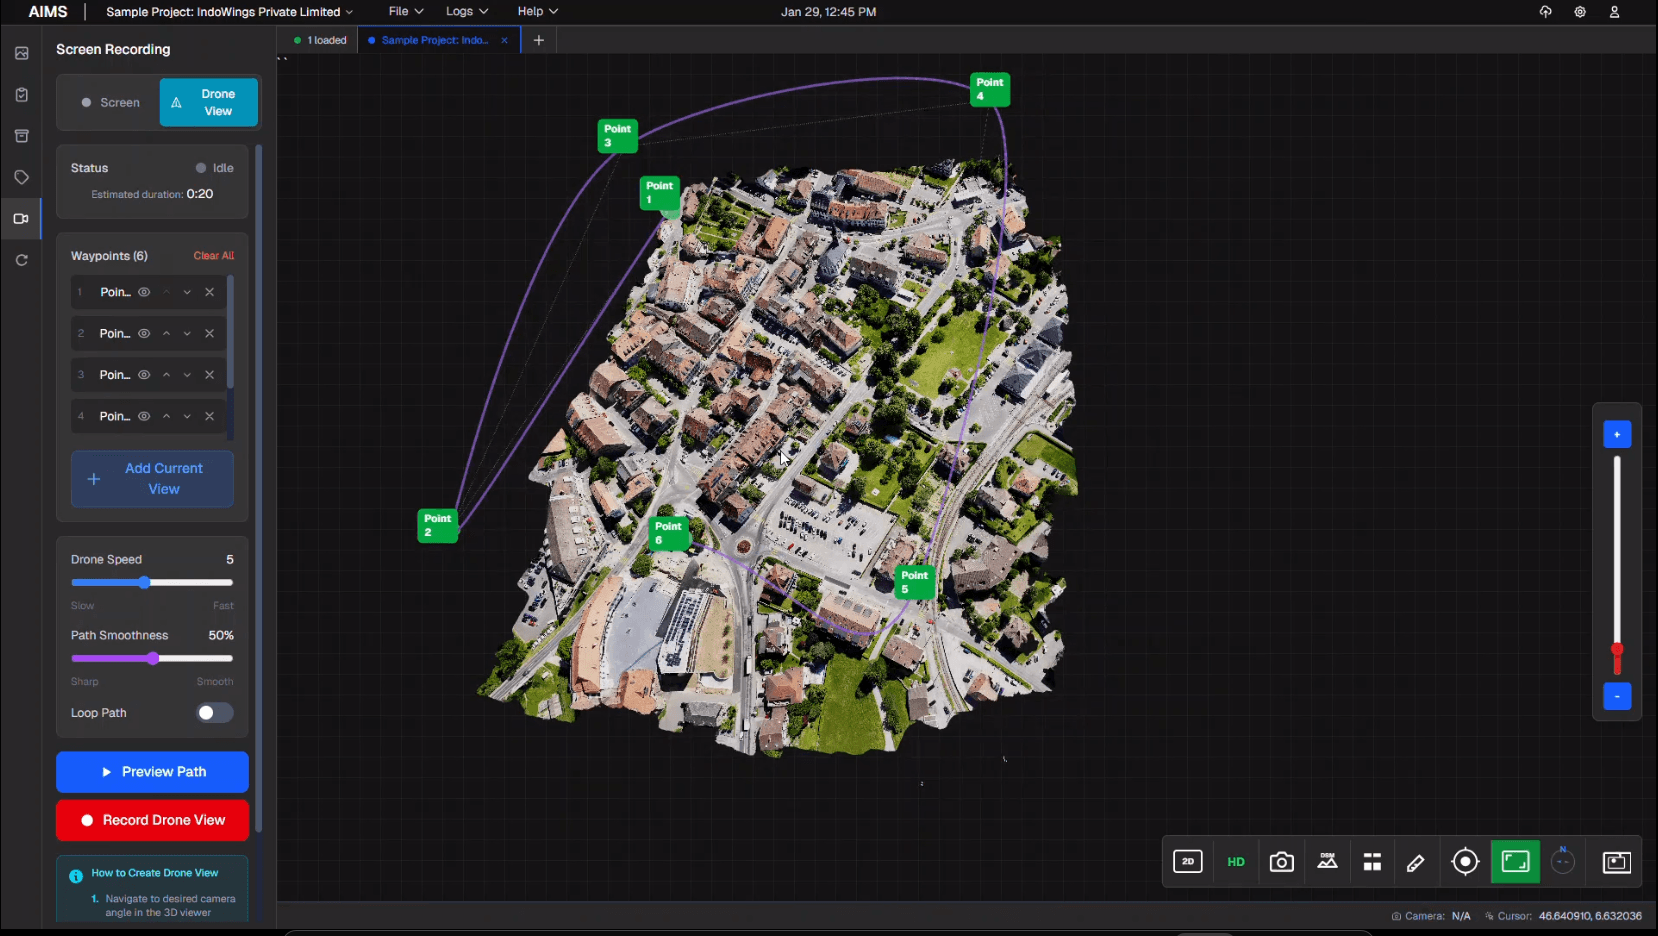Delete waypoint 4 using its X

tap(210, 416)
